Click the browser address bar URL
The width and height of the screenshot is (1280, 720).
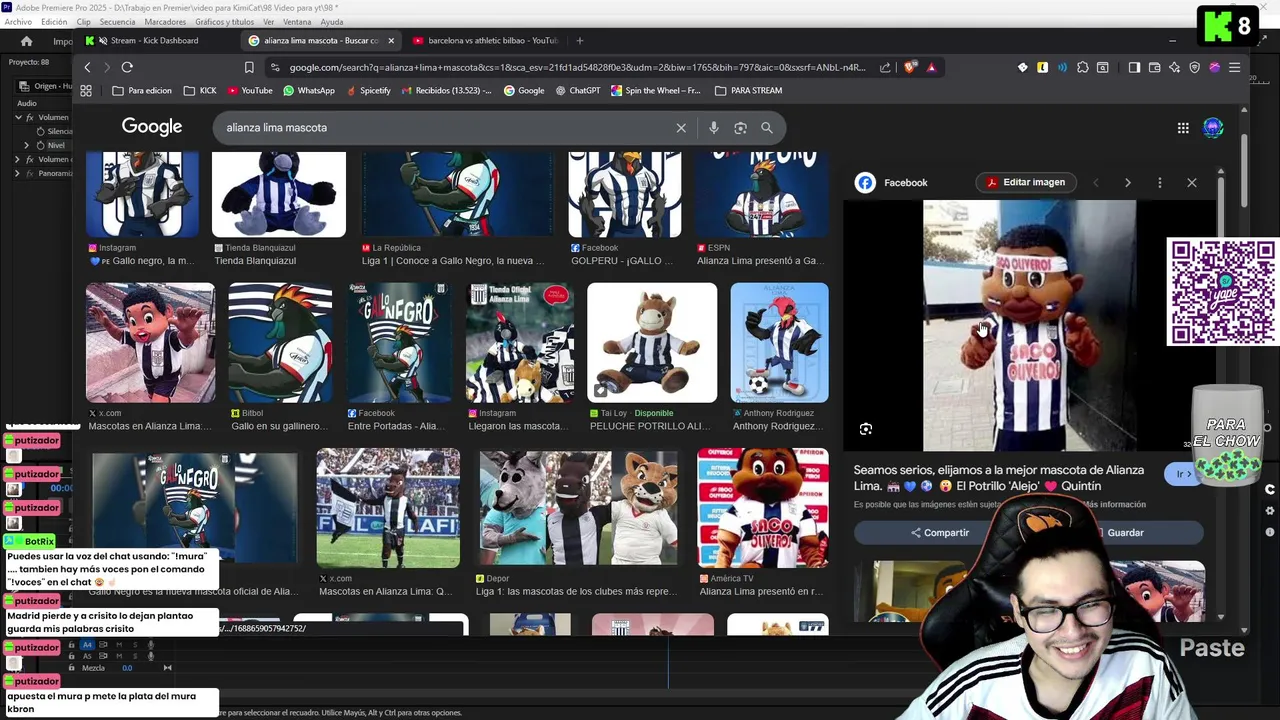[577, 67]
